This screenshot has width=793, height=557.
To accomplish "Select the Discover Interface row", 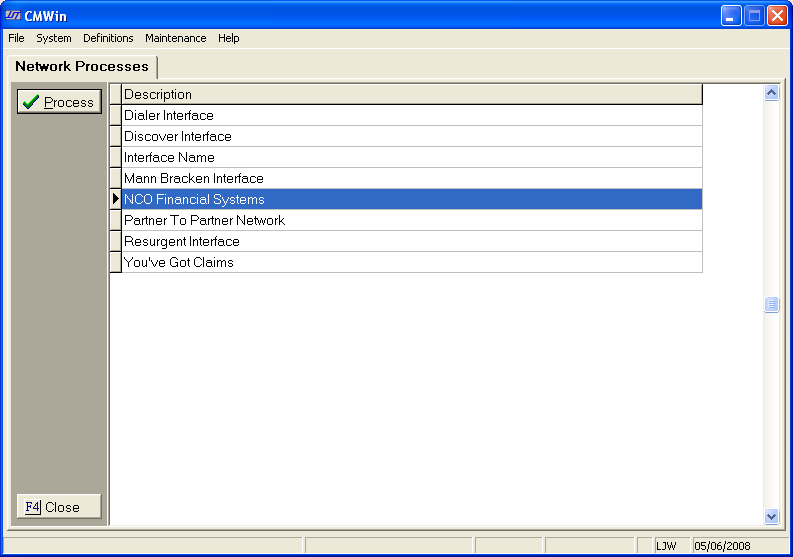I will point(411,136).
